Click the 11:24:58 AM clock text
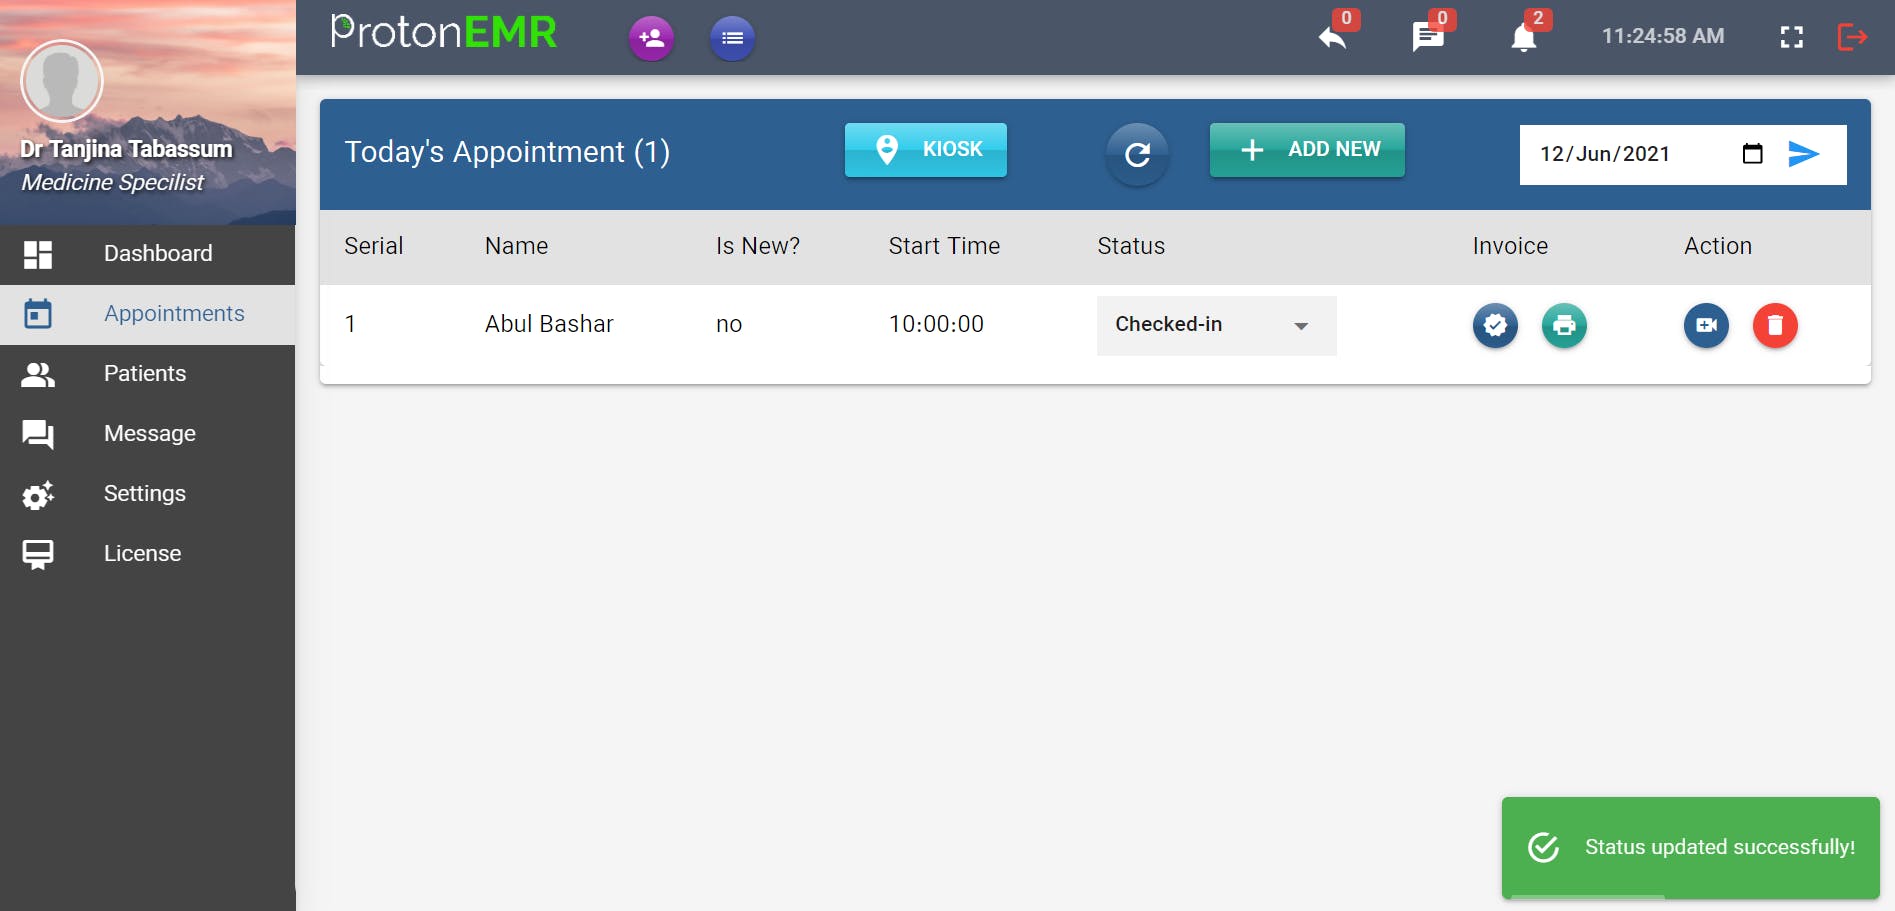 pyautogui.click(x=1663, y=36)
